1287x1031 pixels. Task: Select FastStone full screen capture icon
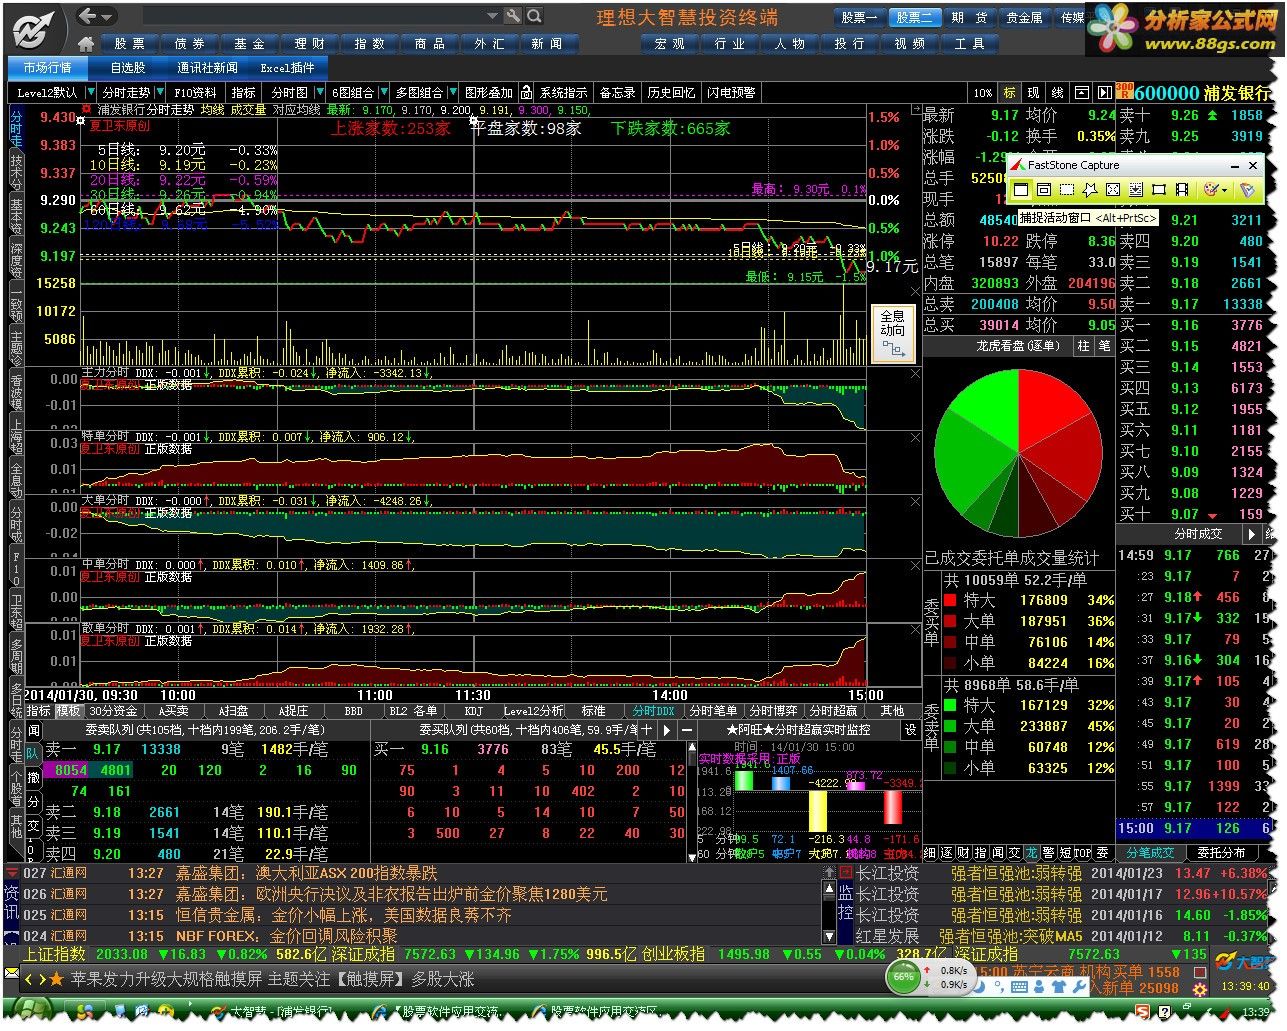point(1113,189)
